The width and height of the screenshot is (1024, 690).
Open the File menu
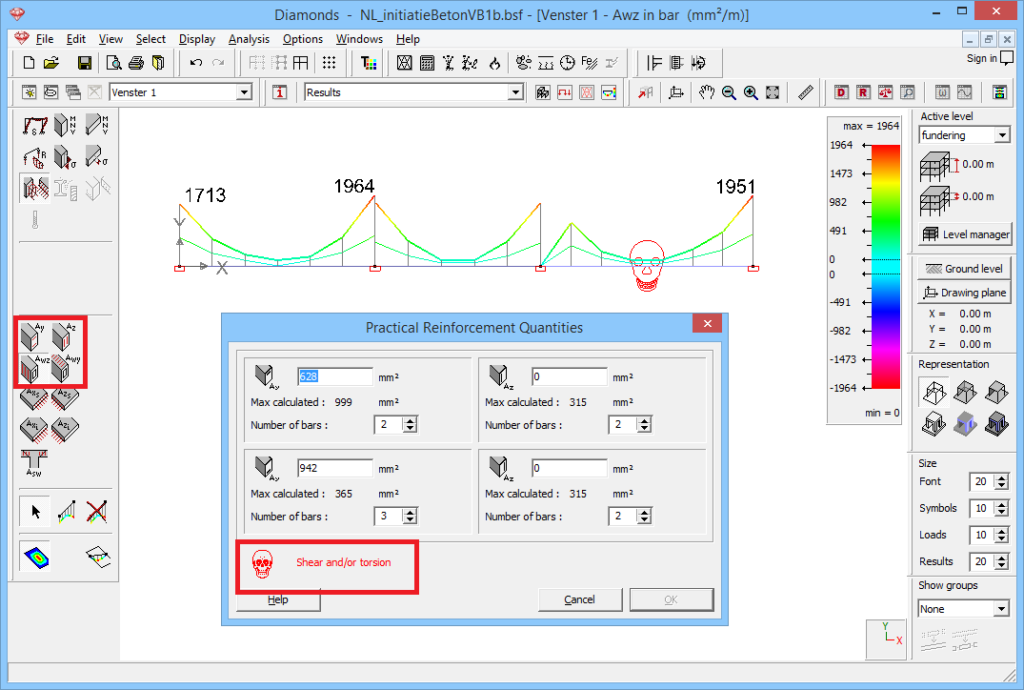tap(44, 39)
